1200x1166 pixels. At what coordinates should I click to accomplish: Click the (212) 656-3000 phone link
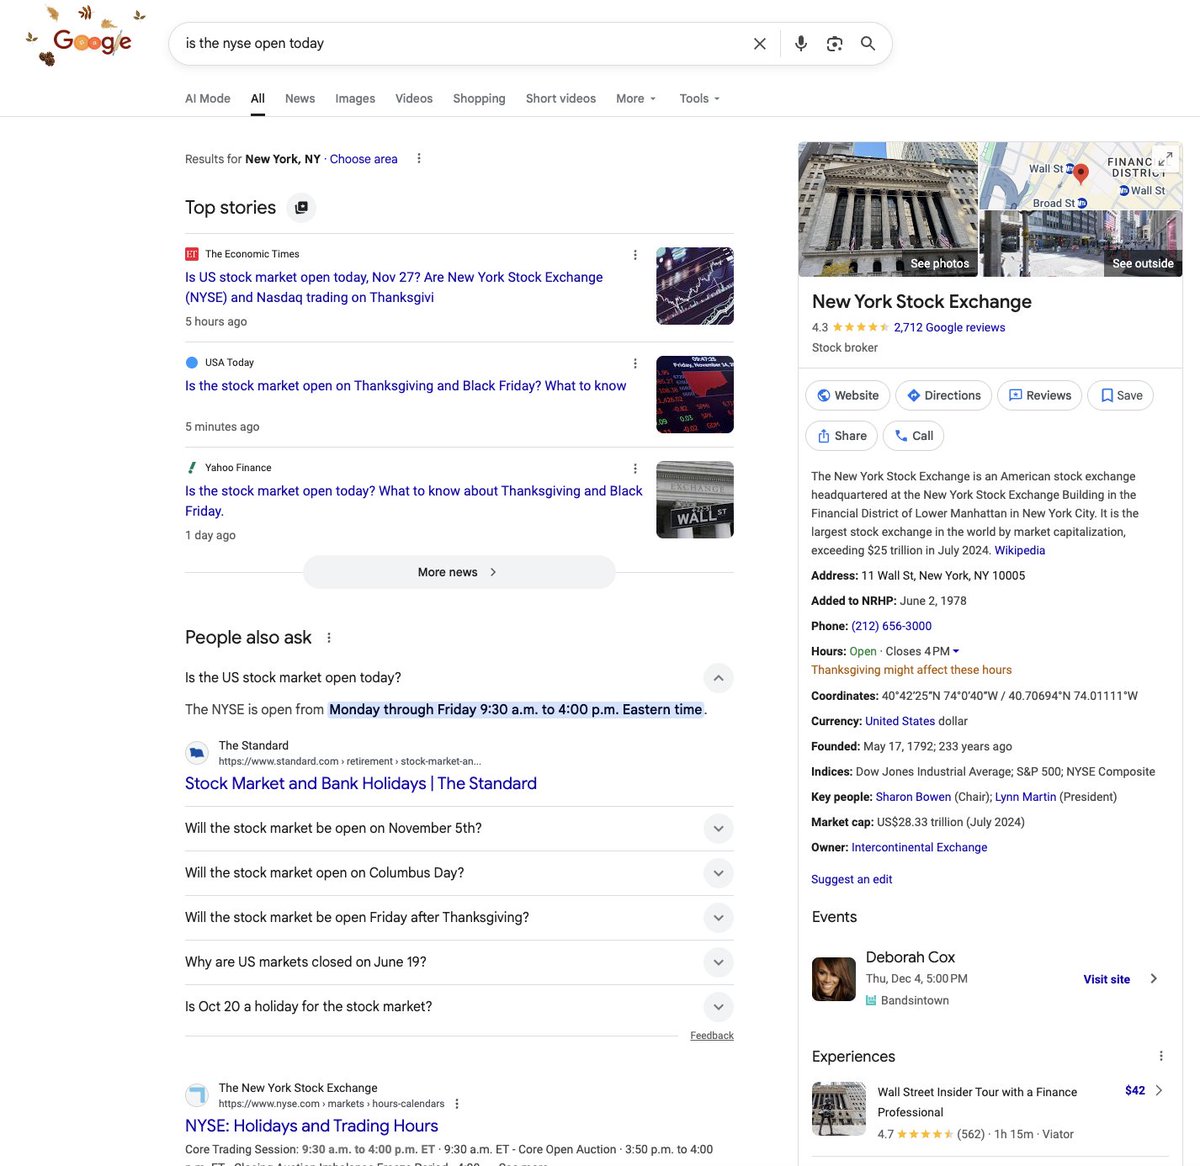pyautogui.click(x=891, y=626)
